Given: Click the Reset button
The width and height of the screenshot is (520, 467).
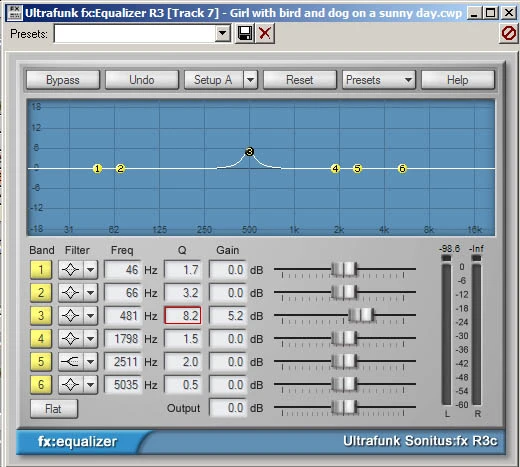Looking at the screenshot, I should tap(300, 80).
